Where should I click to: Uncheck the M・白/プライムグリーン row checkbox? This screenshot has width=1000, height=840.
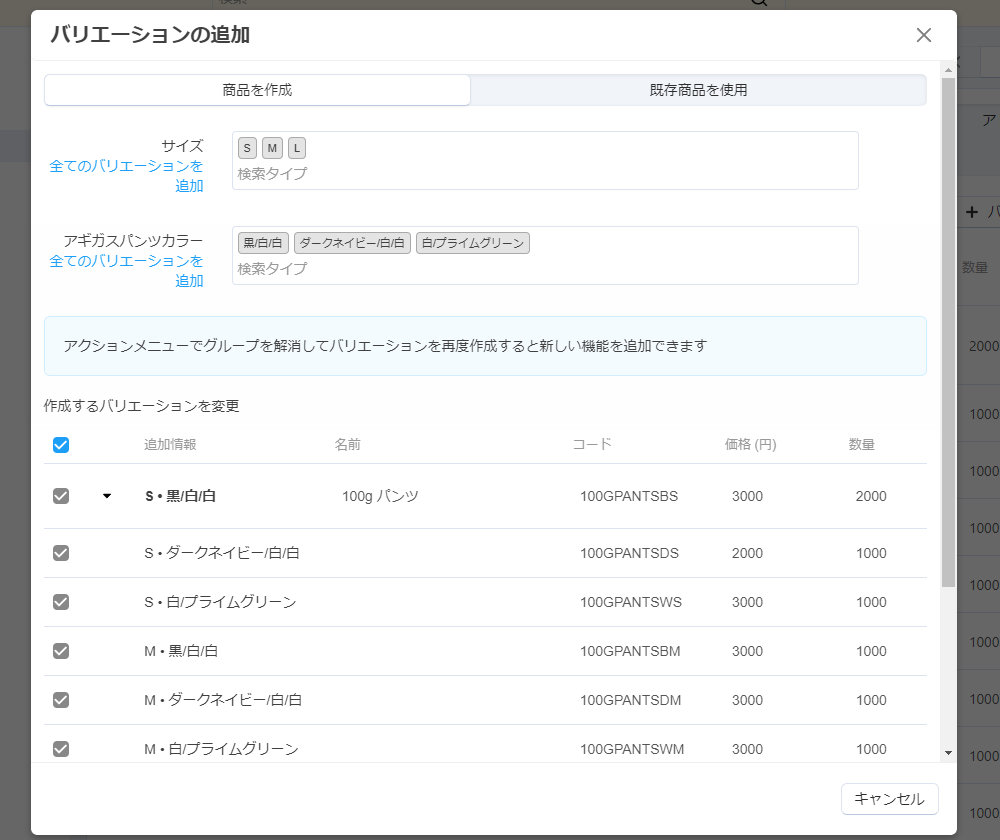pyautogui.click(x=61, y=749)
